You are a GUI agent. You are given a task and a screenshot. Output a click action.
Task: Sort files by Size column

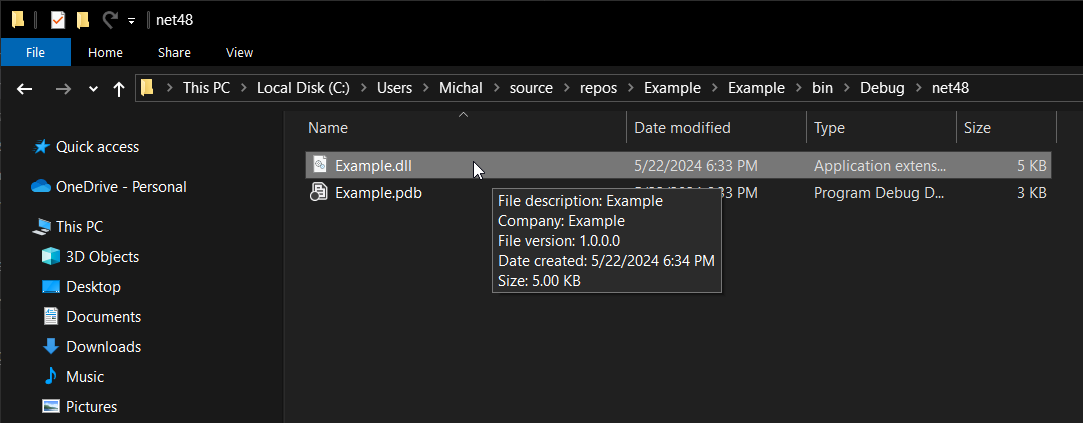[x=976, y=128]
